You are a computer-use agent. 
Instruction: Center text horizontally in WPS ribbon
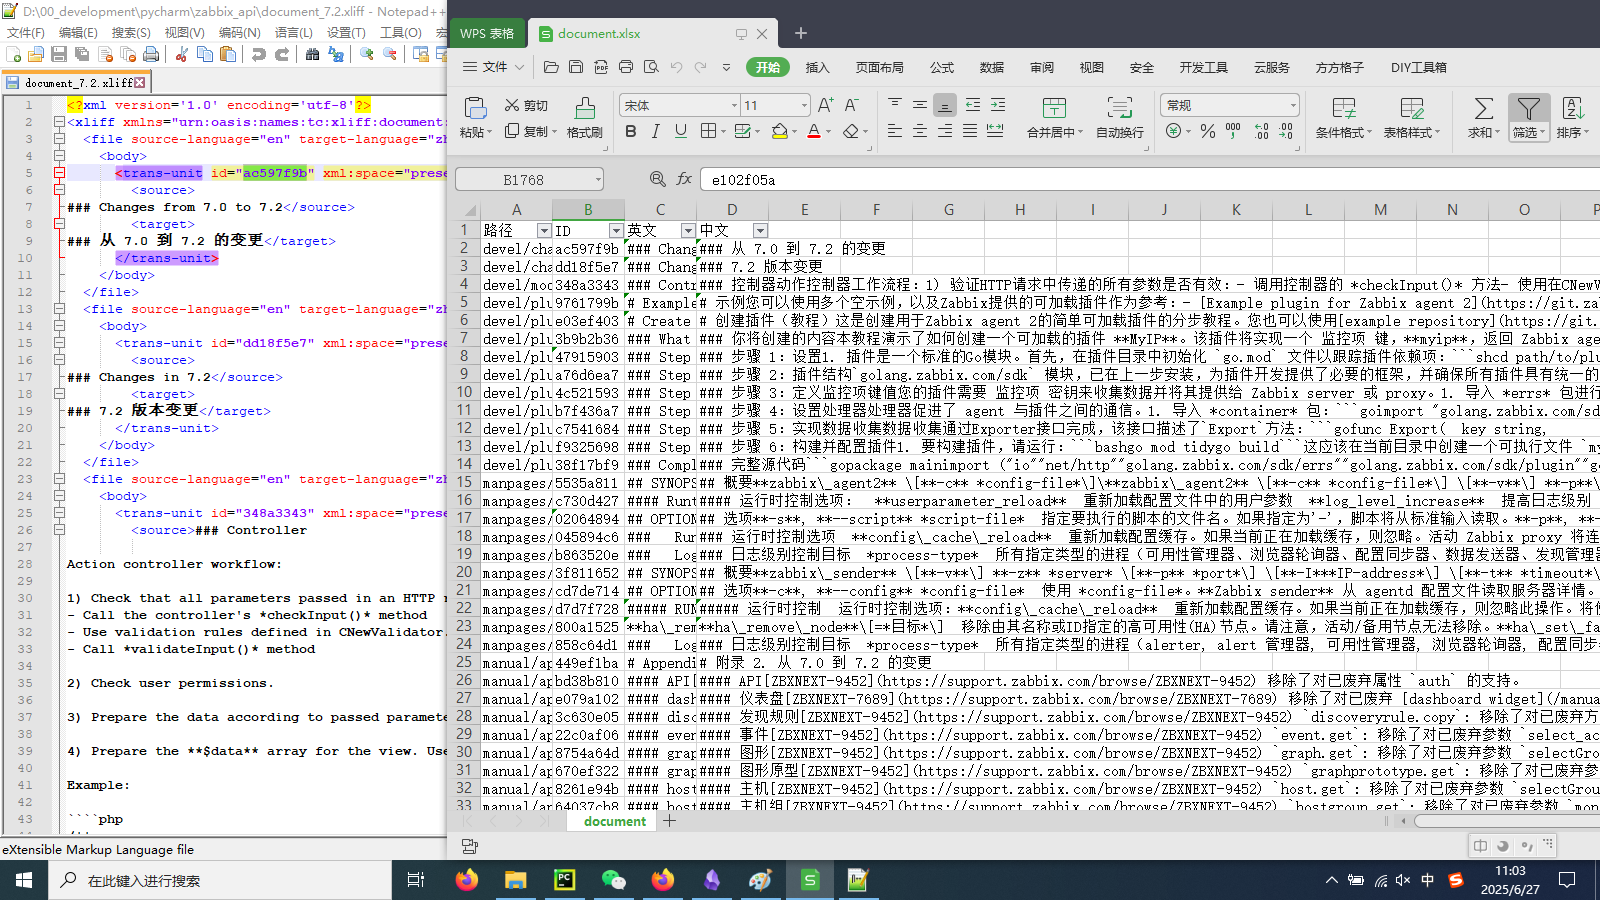(920, 131)
